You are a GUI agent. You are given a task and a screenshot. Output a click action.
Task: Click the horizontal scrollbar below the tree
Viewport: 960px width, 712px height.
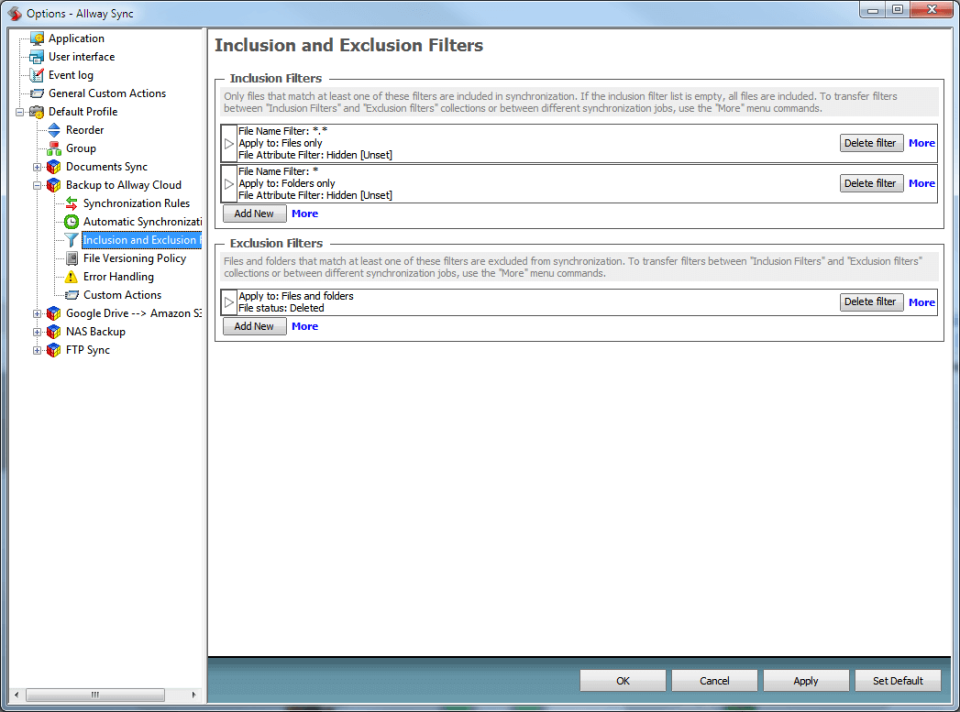[96, 694]
